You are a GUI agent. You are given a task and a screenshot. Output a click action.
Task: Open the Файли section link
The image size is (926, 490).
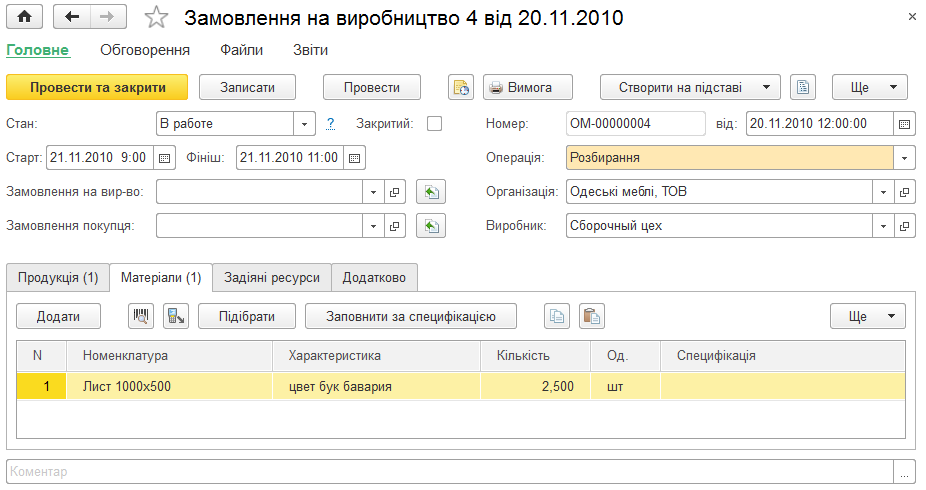242,50
